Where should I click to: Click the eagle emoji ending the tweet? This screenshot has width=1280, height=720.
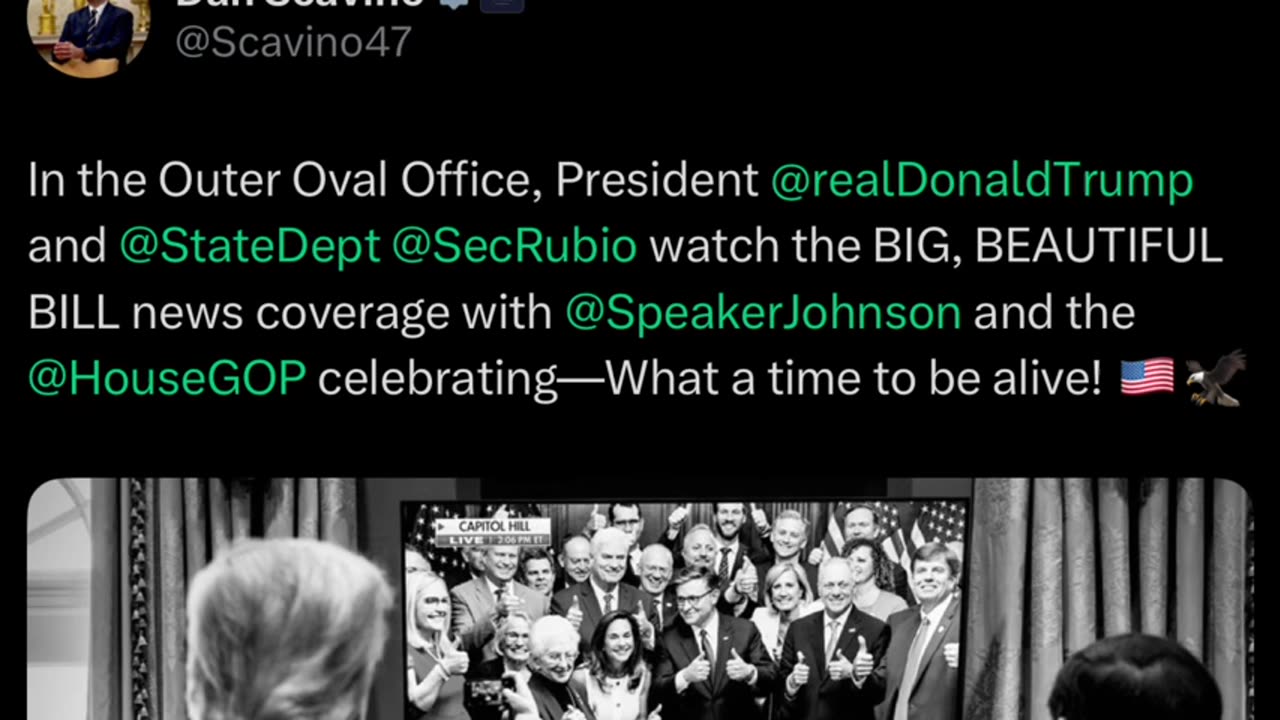click(x=1215, y=378)
